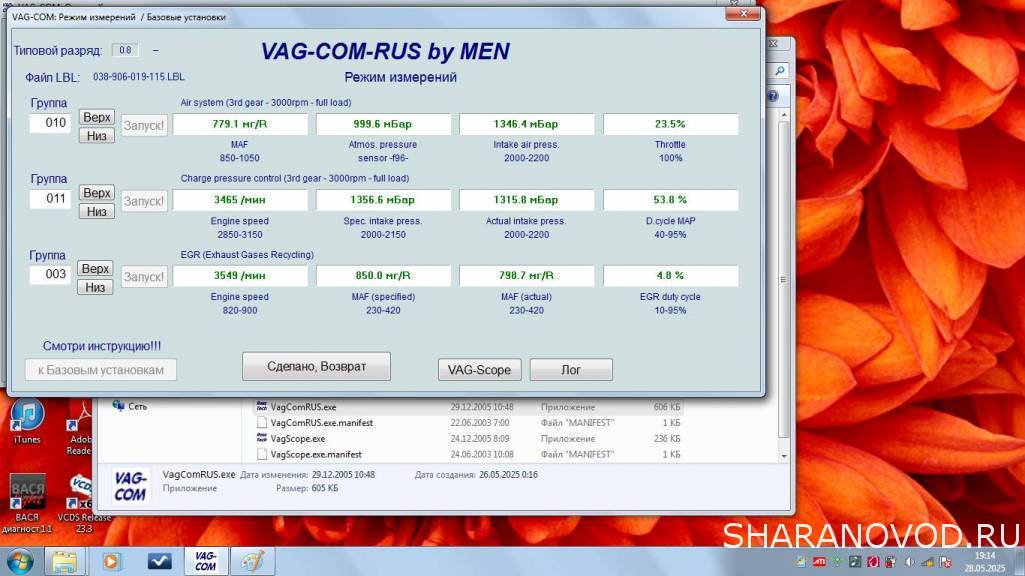
Task: Launch Windows Media Player from taskbar
Action: pos(112,561)
